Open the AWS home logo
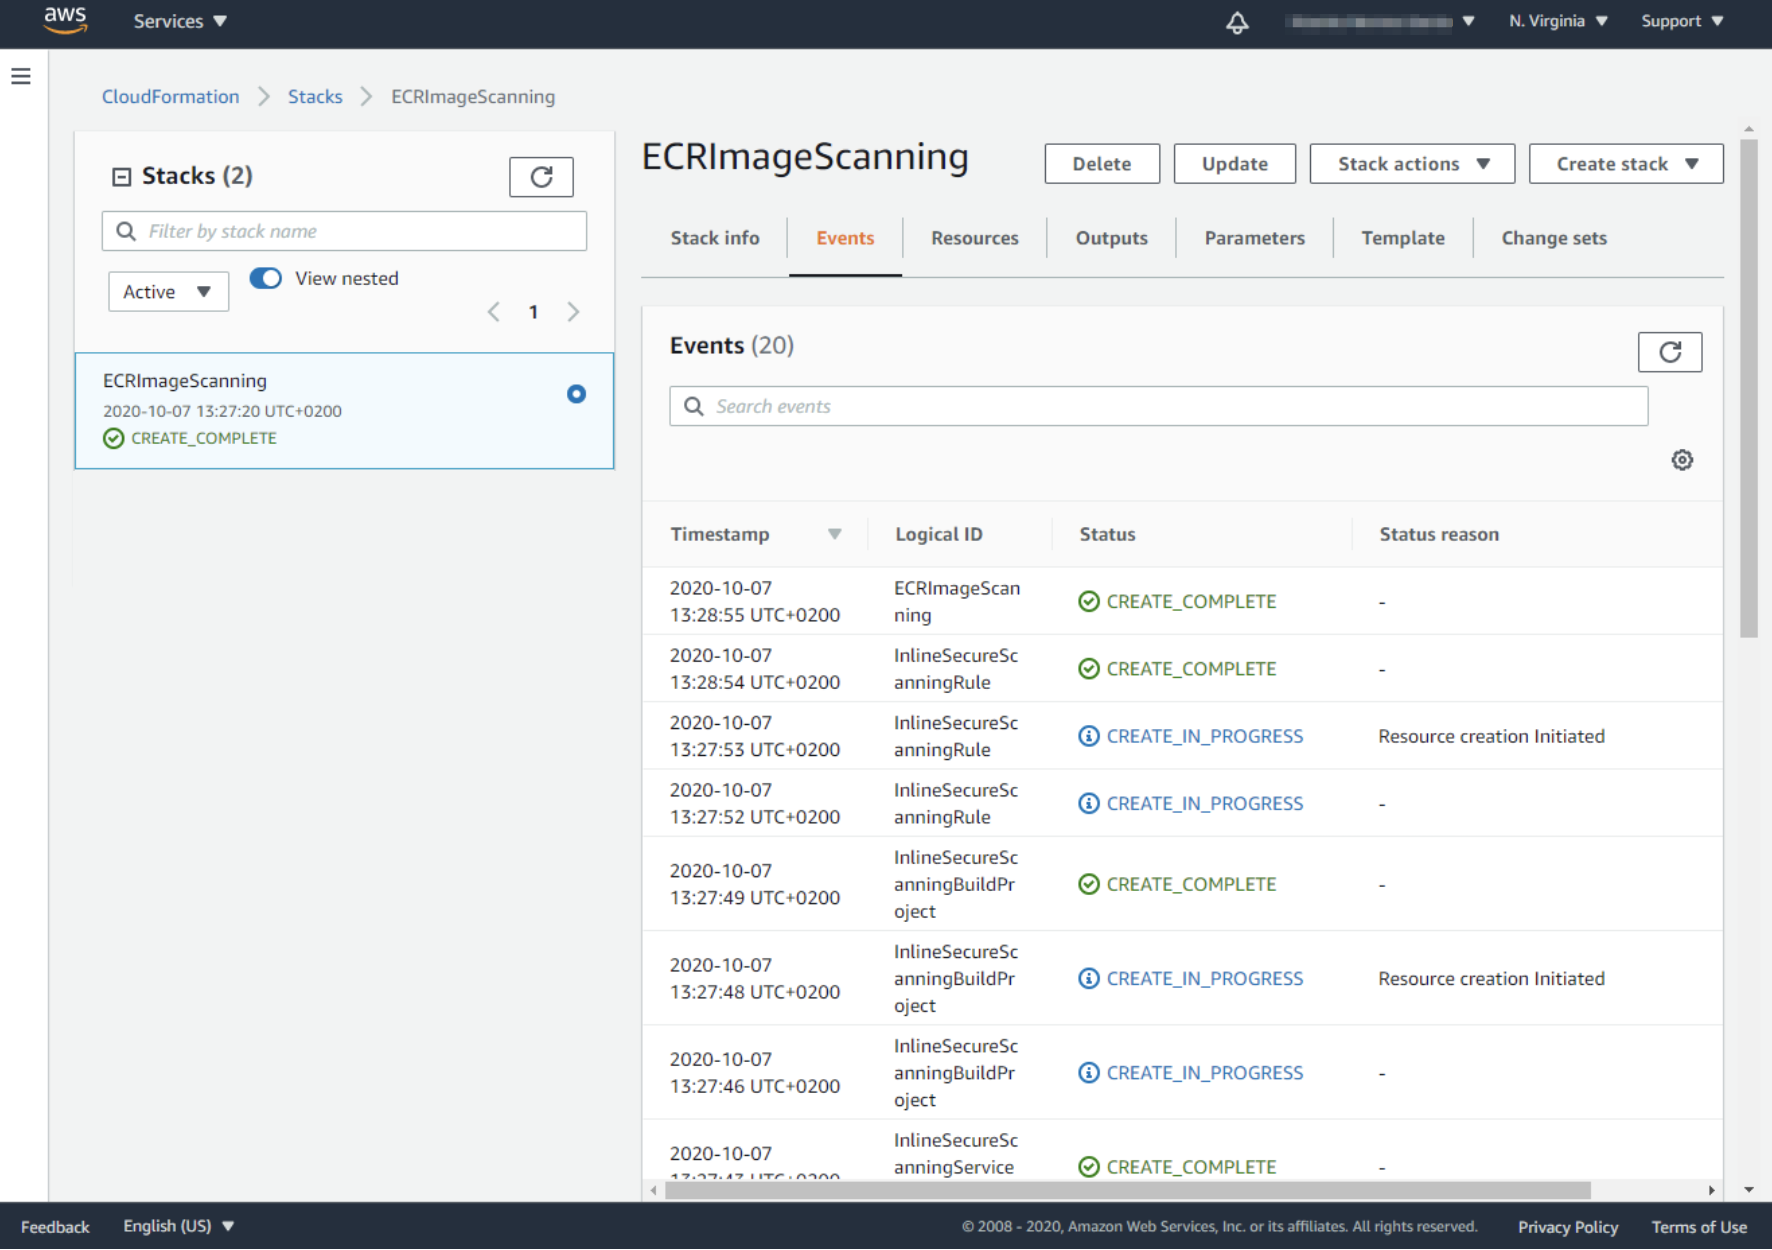Image resolution: width=1772 pixels, height=1250 pixels. [x=65, y=20]
